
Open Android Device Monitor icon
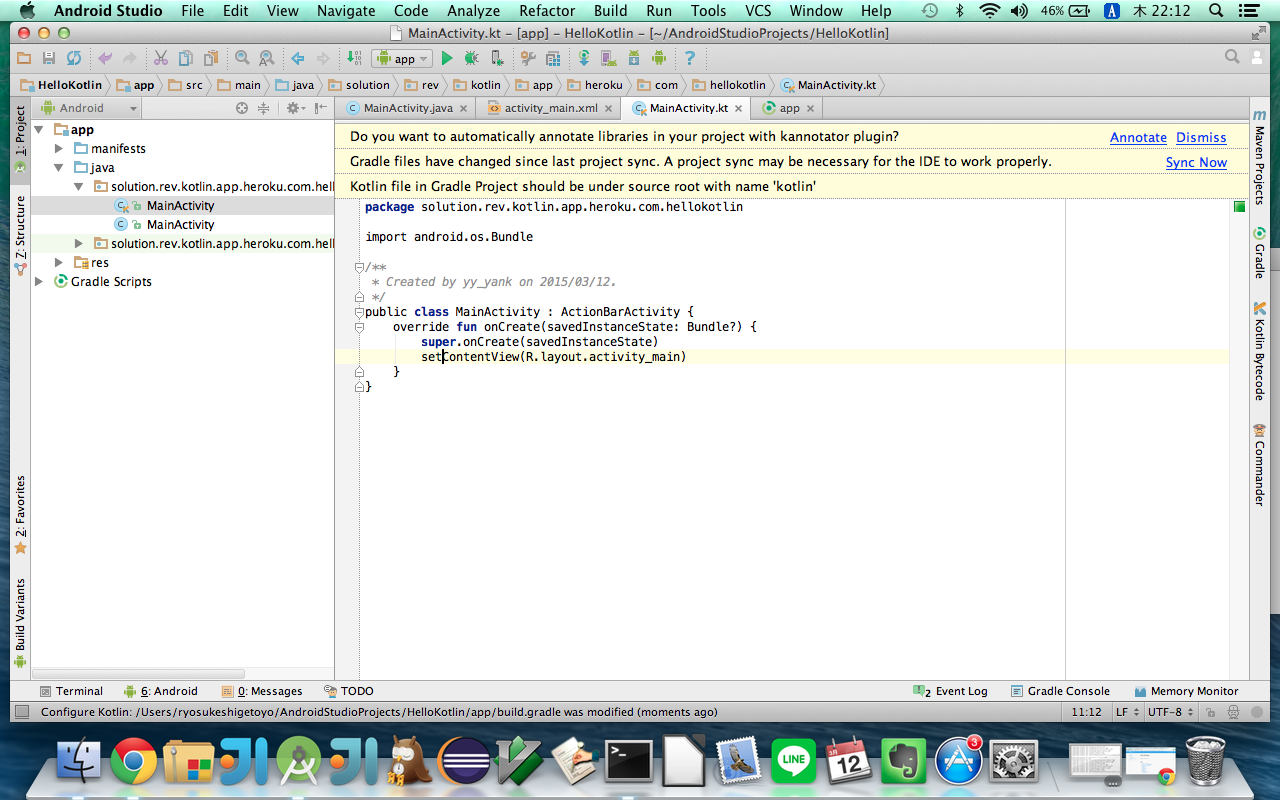(x=658, y=59)
